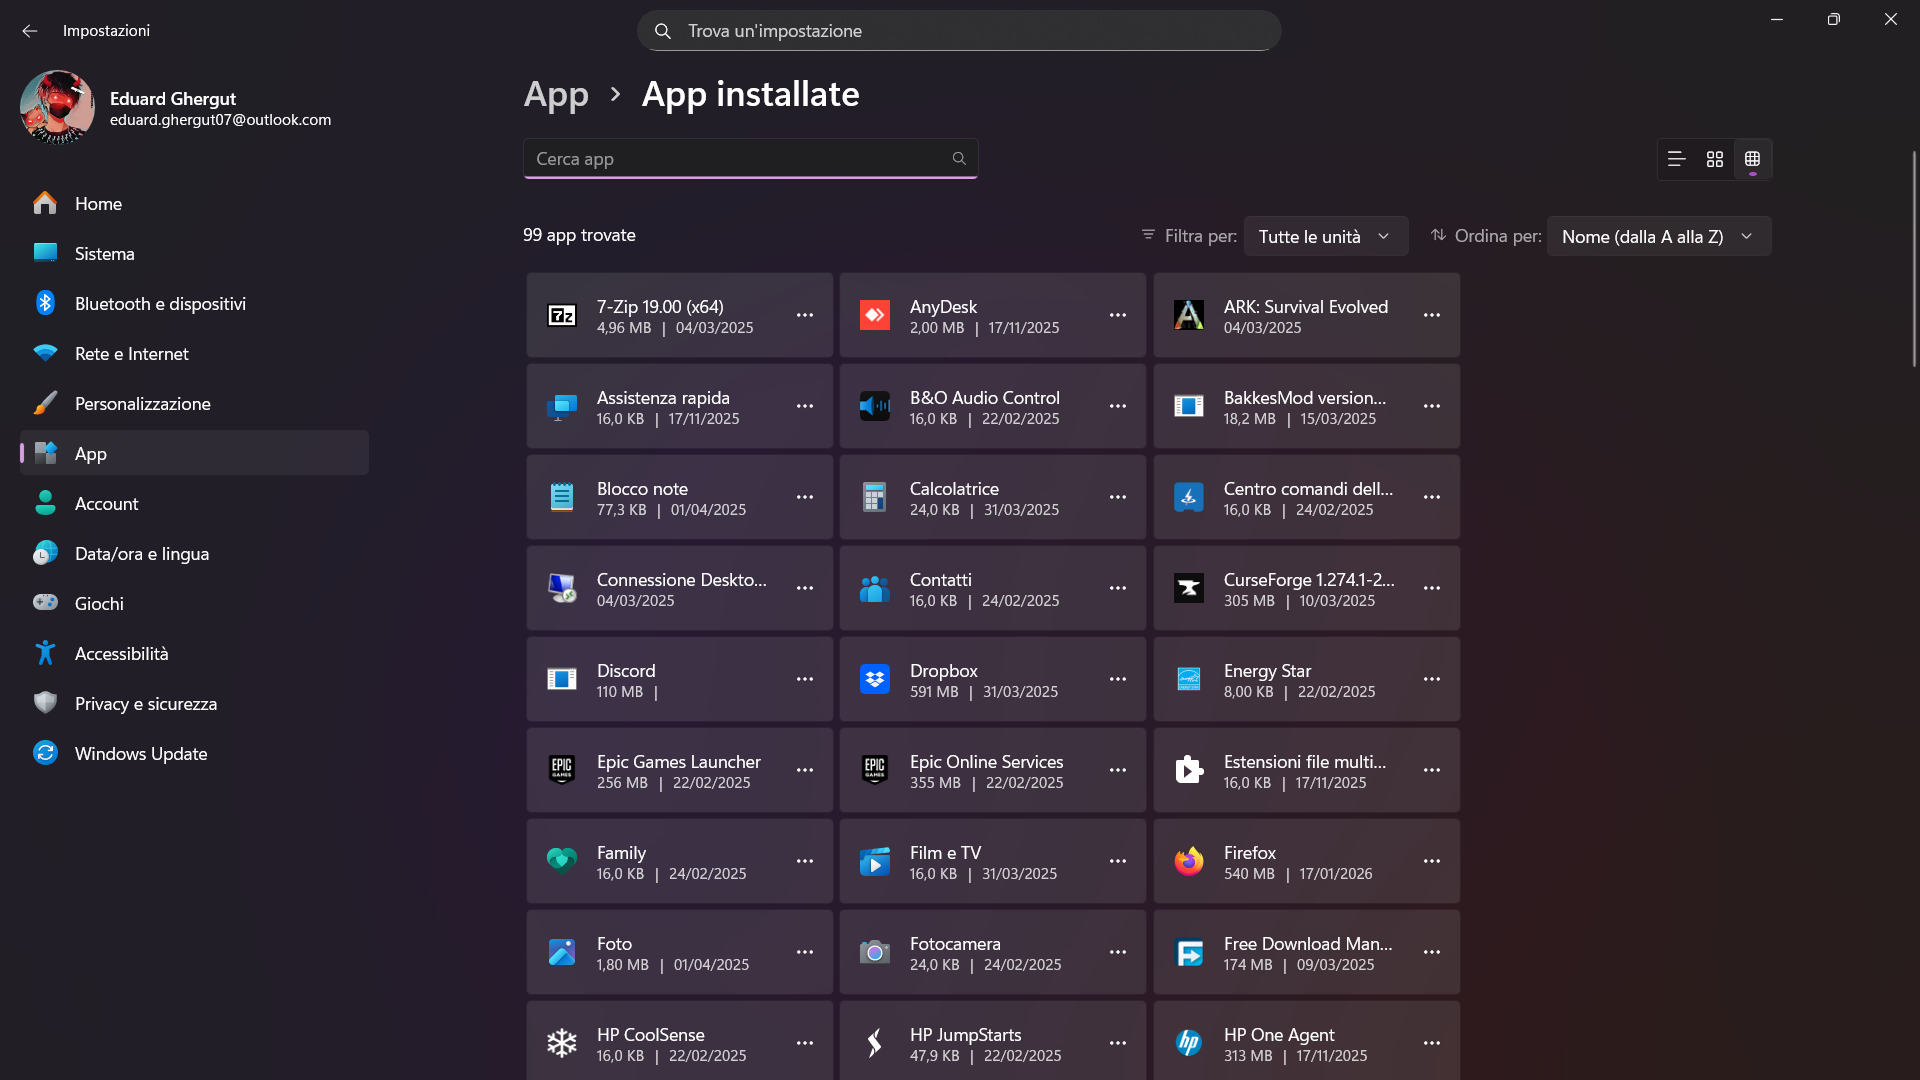Go back with the back arrow
The image size is (1920, 1080).
coord(30,31)
